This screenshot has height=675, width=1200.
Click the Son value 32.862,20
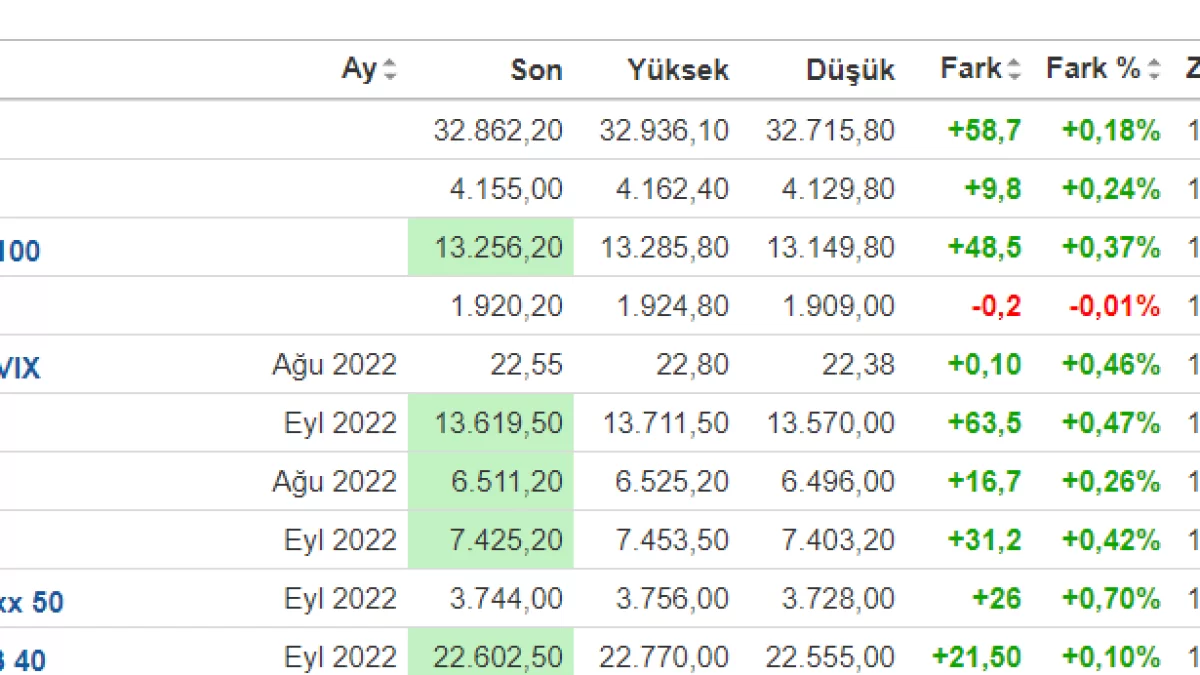click(x=498, y=130)
